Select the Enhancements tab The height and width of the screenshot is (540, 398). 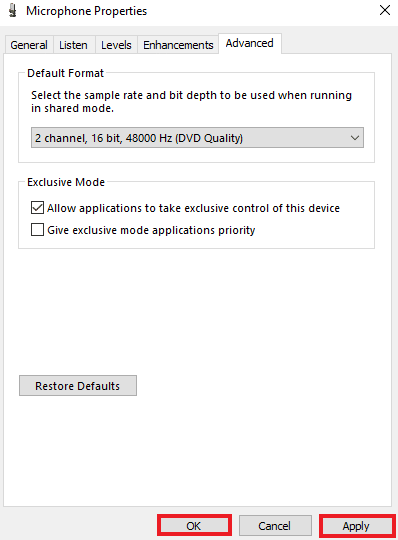tap(178, 45)
